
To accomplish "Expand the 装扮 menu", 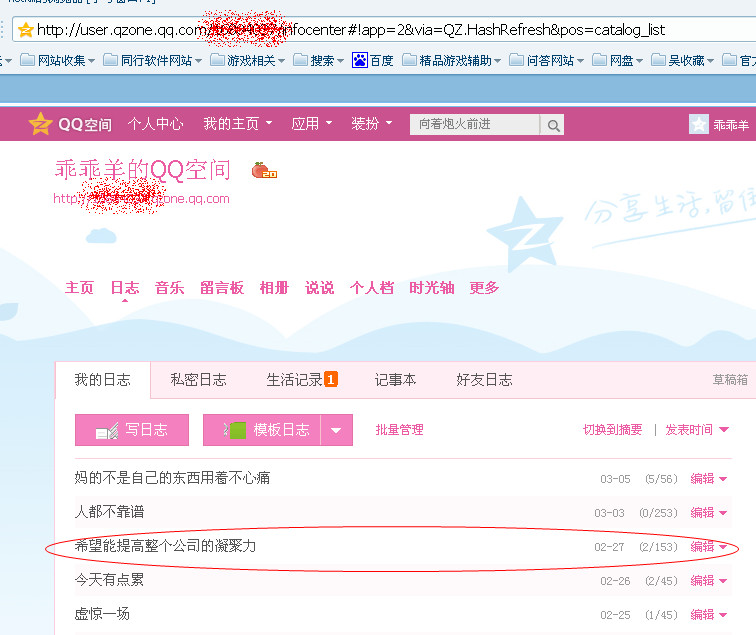I will 371,124.
